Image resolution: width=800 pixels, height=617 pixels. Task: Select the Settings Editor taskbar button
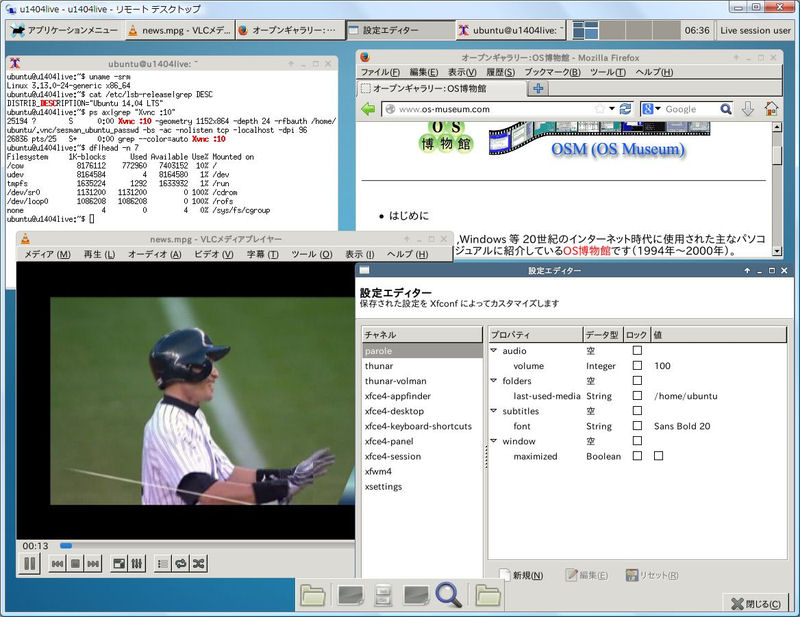(400, 30)
